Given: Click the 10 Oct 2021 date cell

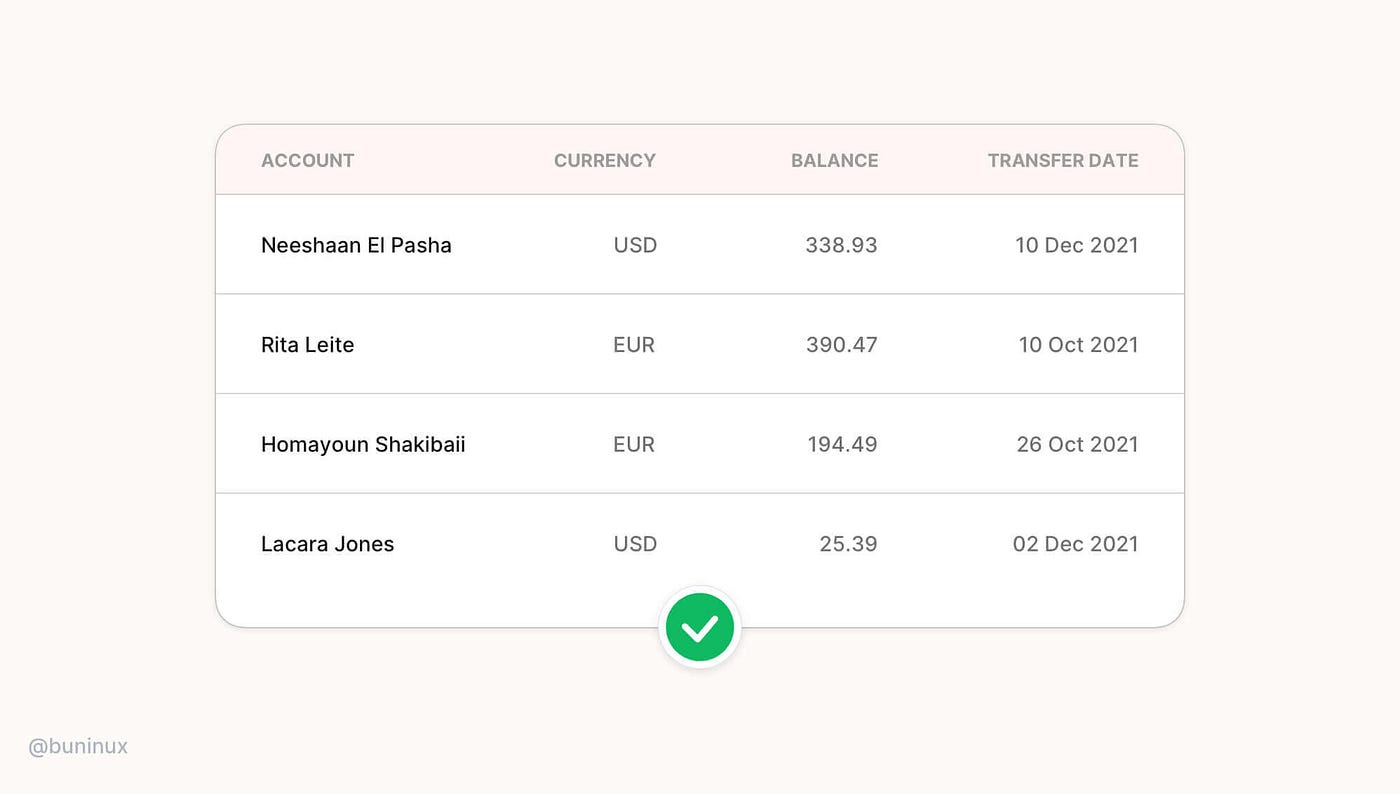Looking at the screenshot, I should point(1079,345).
